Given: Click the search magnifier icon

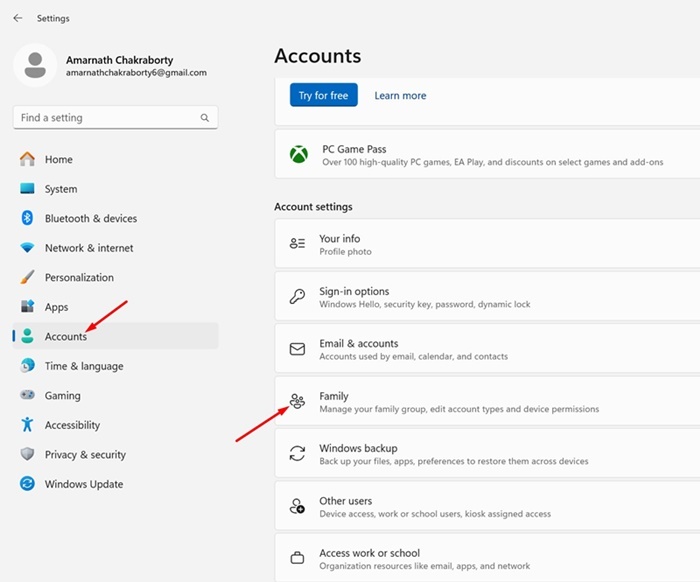Looking at the screenshot, I should pos(204,118).
